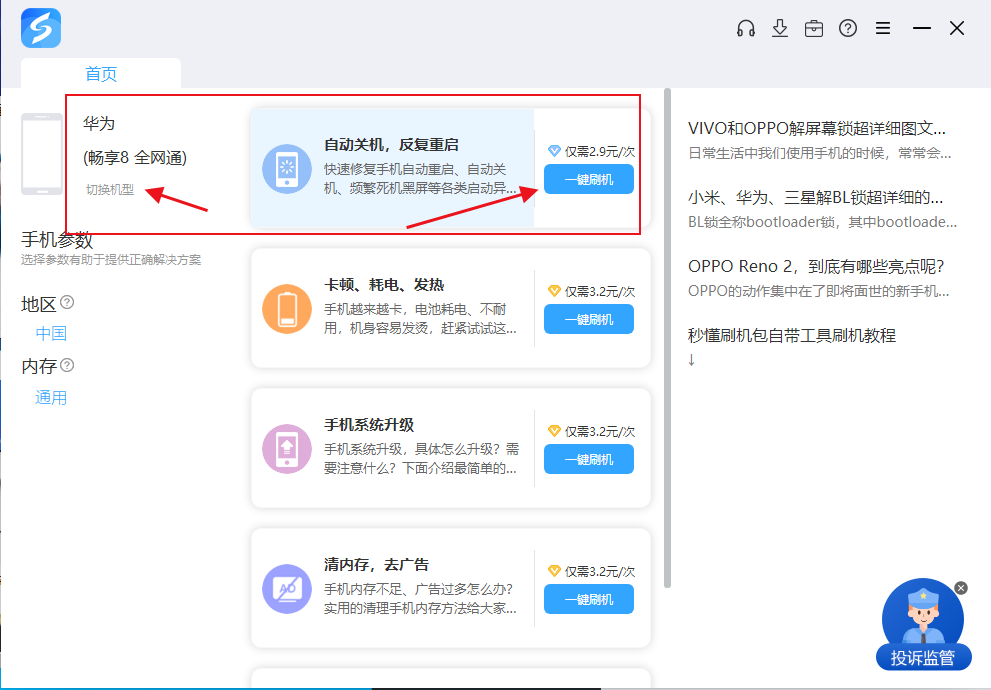Click 切换机型 to change phone model
The width and height of the screenshot is (991, 690).
click(110, 190)
